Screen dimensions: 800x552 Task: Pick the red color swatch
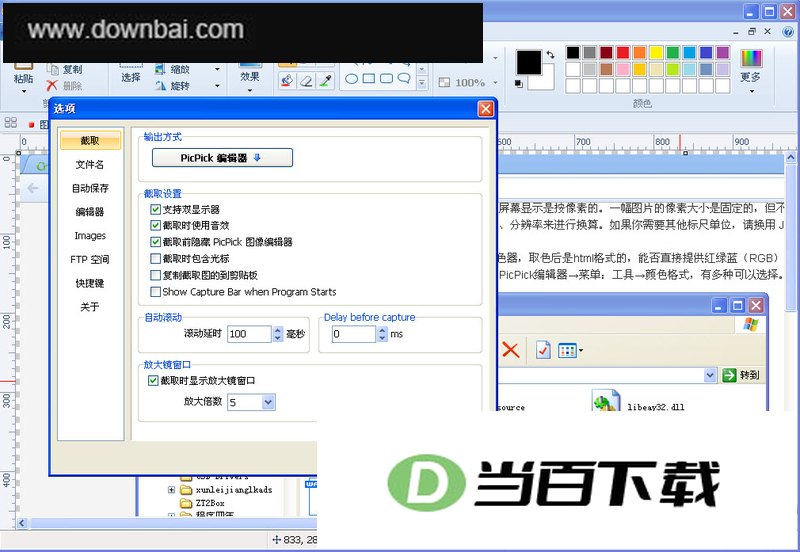(x=622, y=53)
